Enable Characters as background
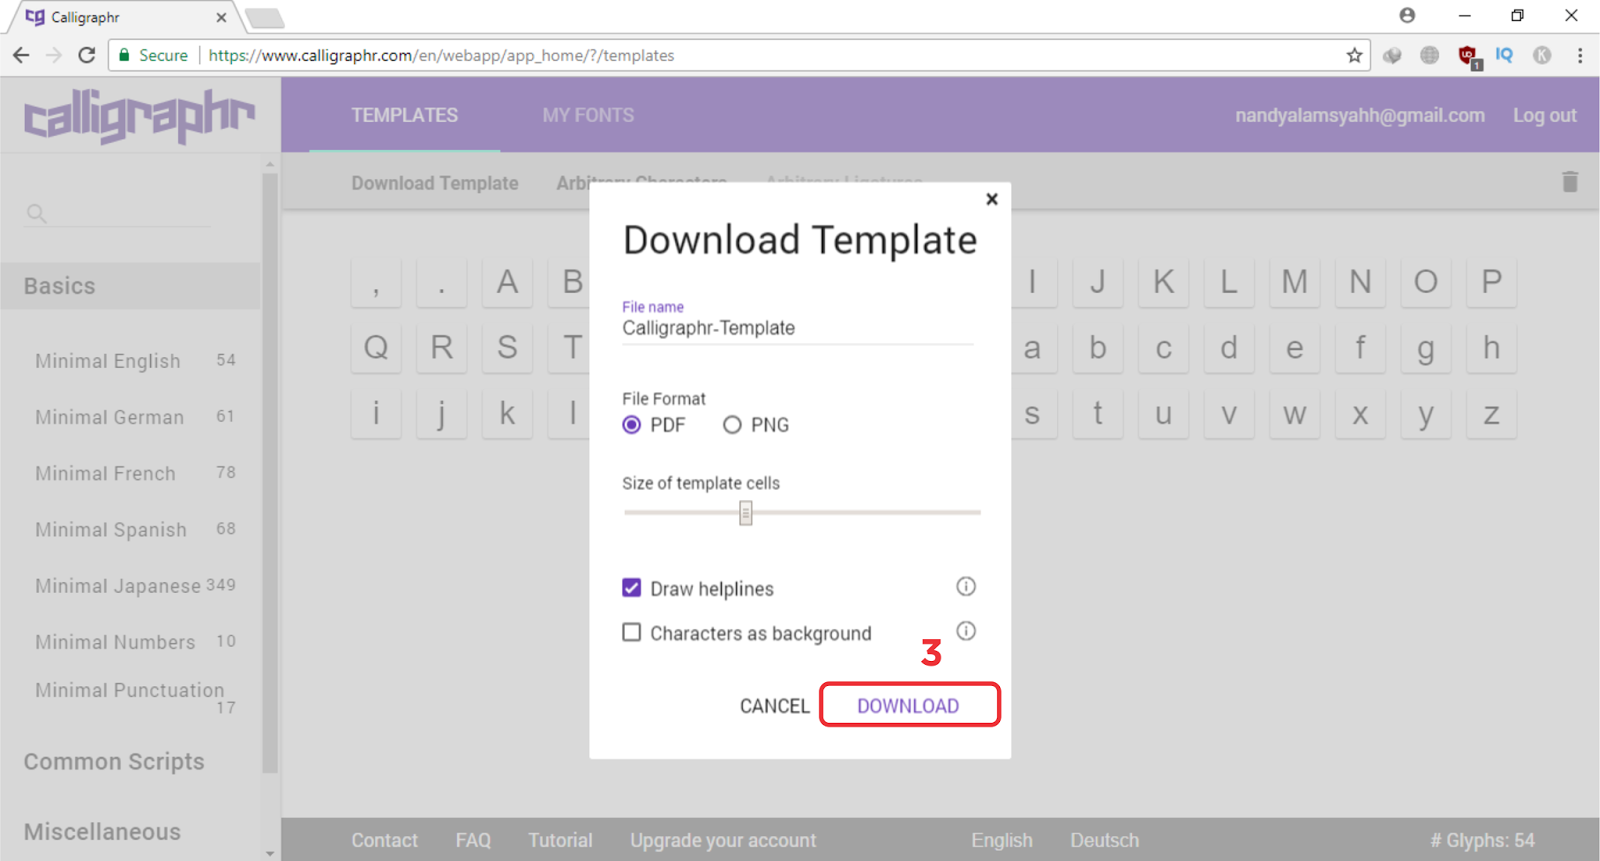 (x=631, y=632)
